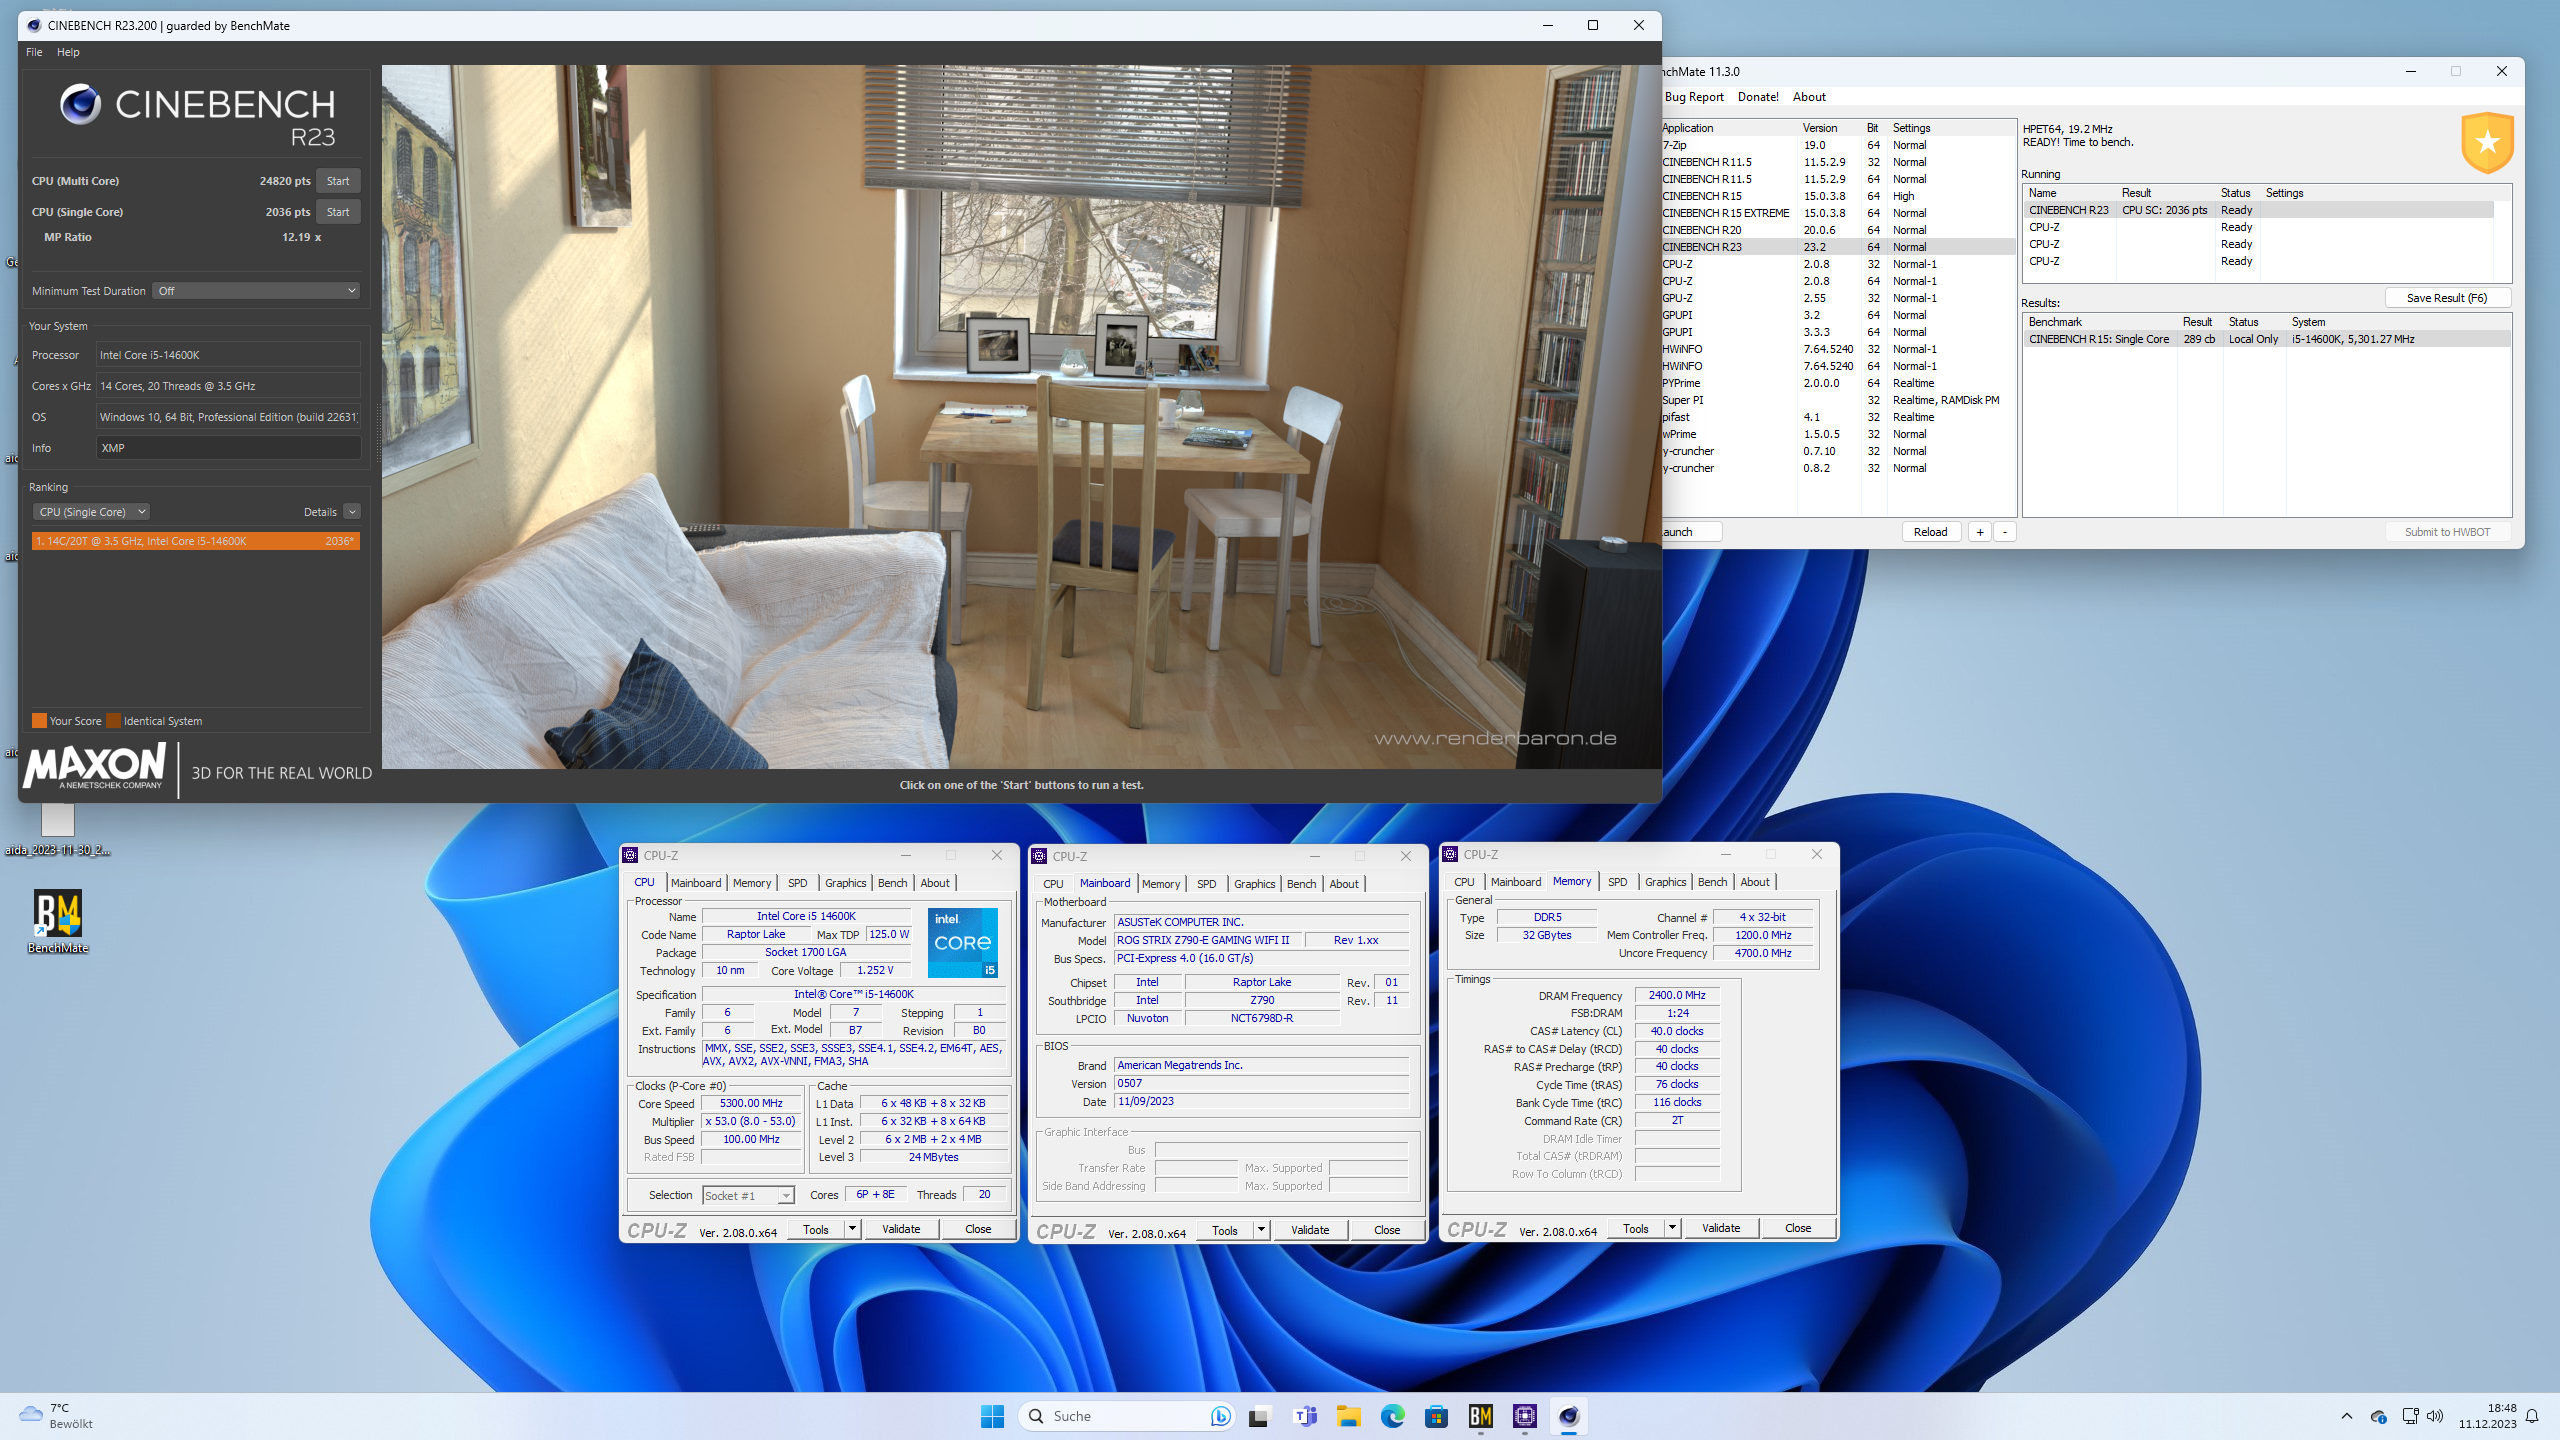Click Save Result (F6) in BenchMate
2560x1440 pixels.
tap(2447, 297)
